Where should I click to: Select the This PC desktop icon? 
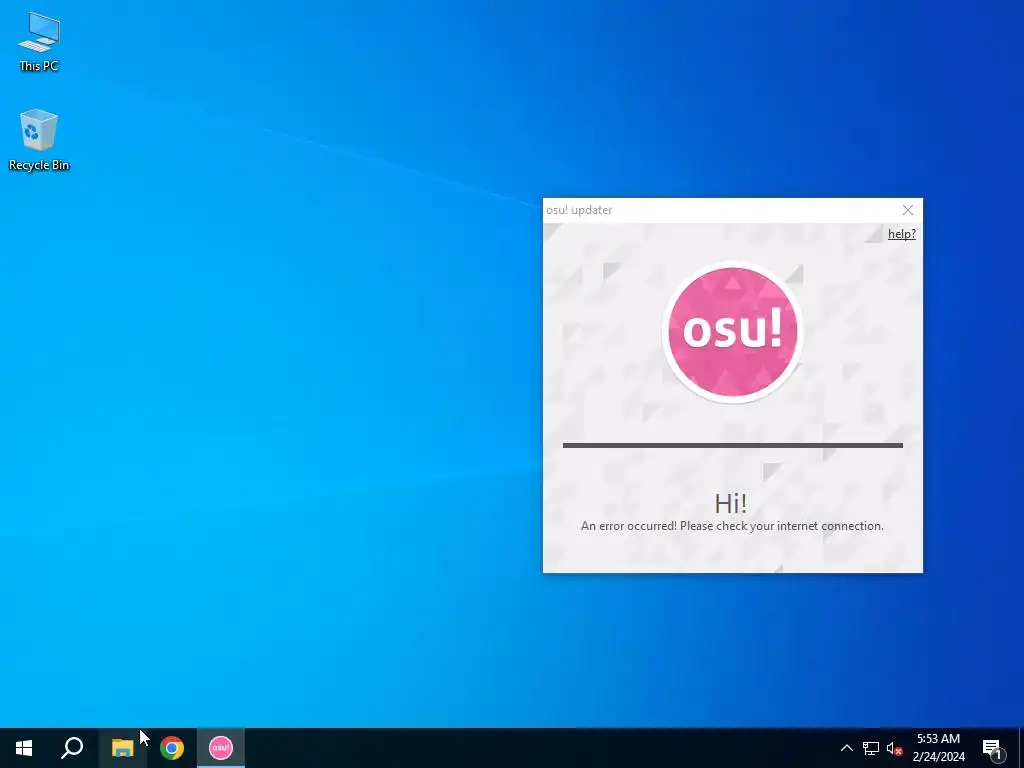click(x=39, y=41)
